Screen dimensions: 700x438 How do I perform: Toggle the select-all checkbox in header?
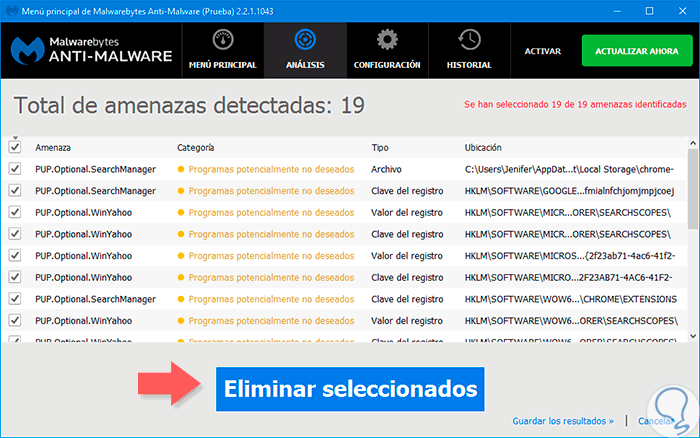[x=15, y=147]
